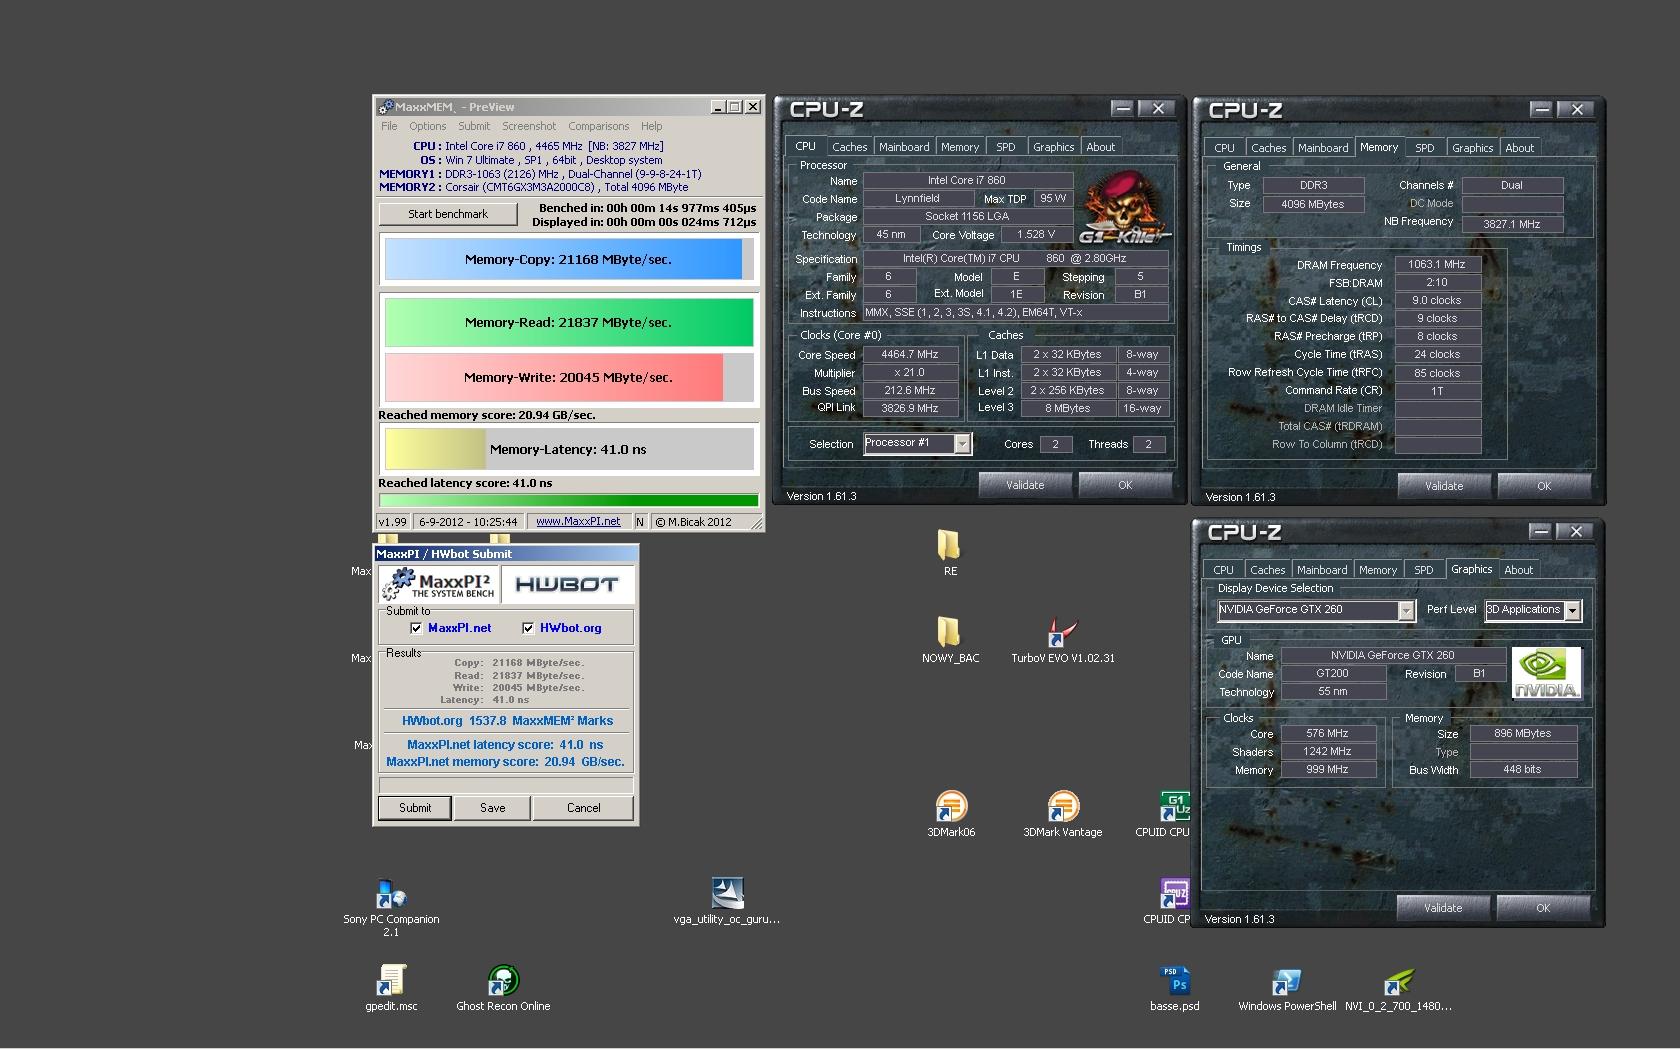Click the green benchmark progress bar
1680x1050 pixels.
(568, 500)
